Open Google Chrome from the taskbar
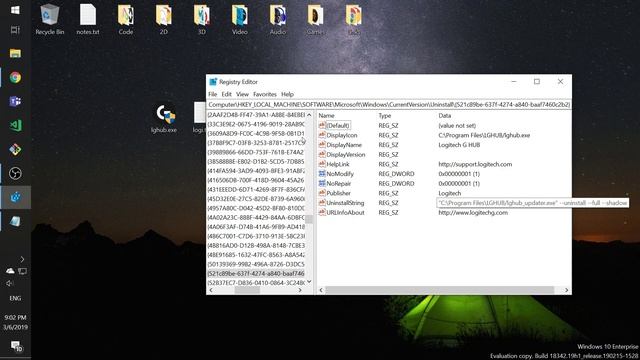 [15, 78]
